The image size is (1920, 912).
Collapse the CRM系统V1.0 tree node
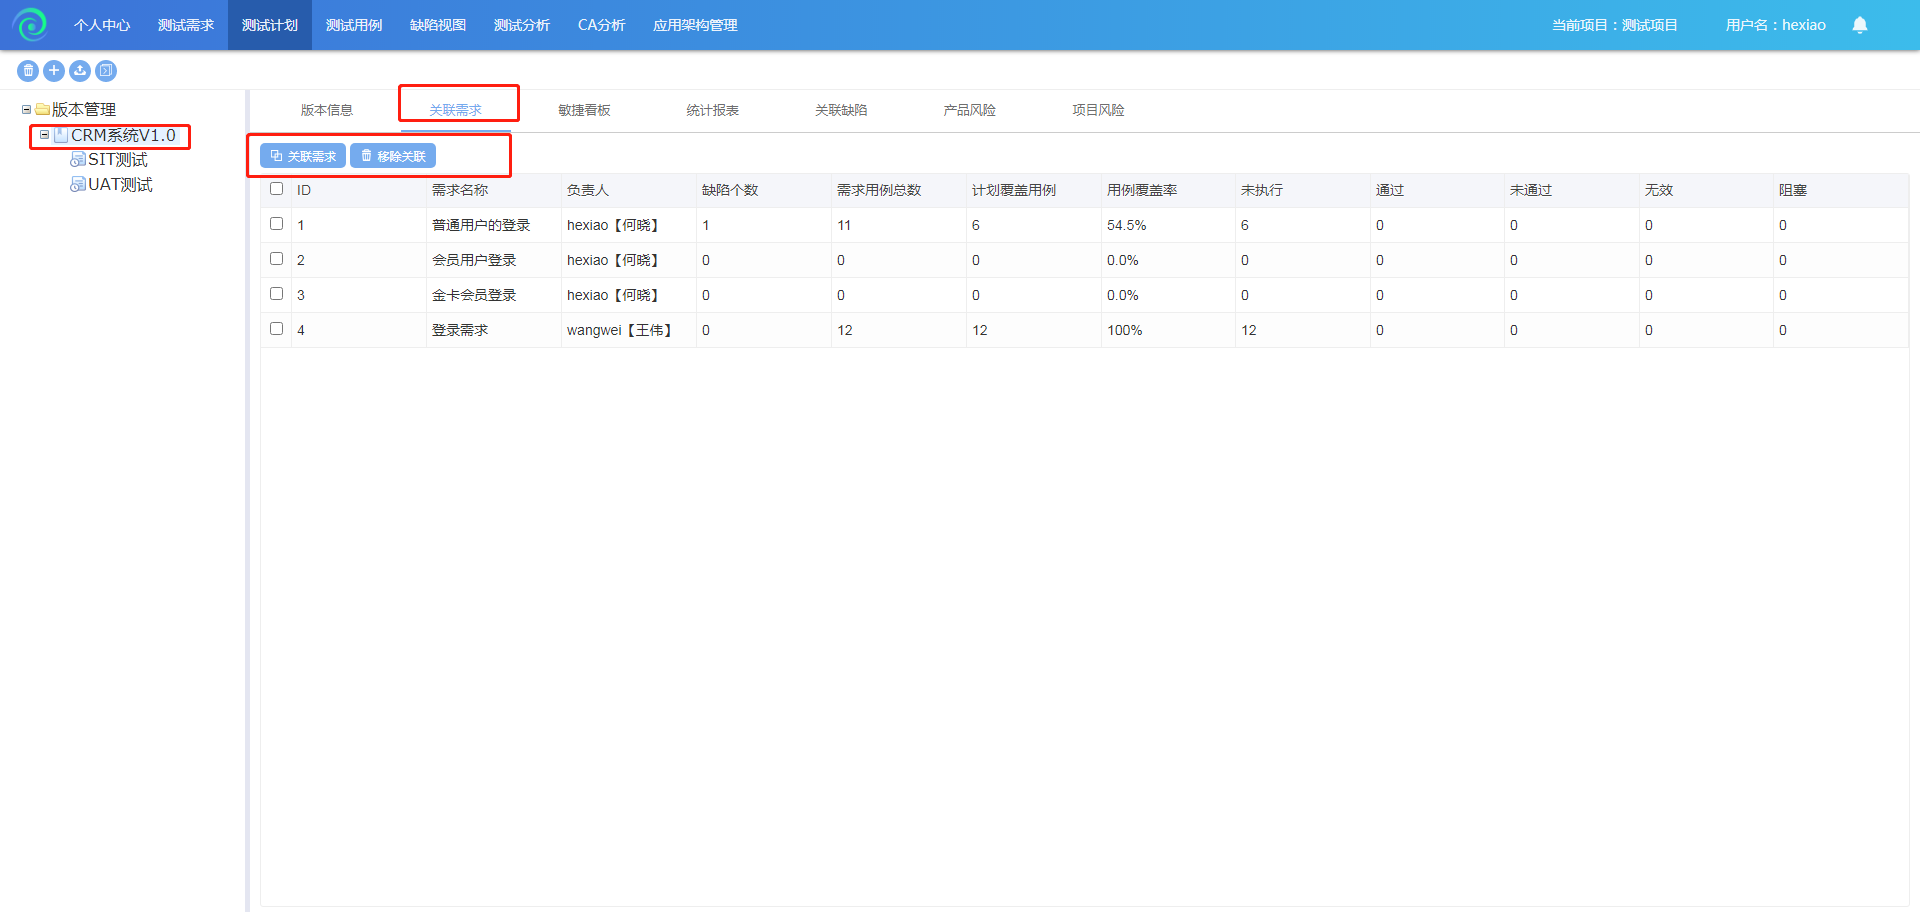(x=44, y=135)
